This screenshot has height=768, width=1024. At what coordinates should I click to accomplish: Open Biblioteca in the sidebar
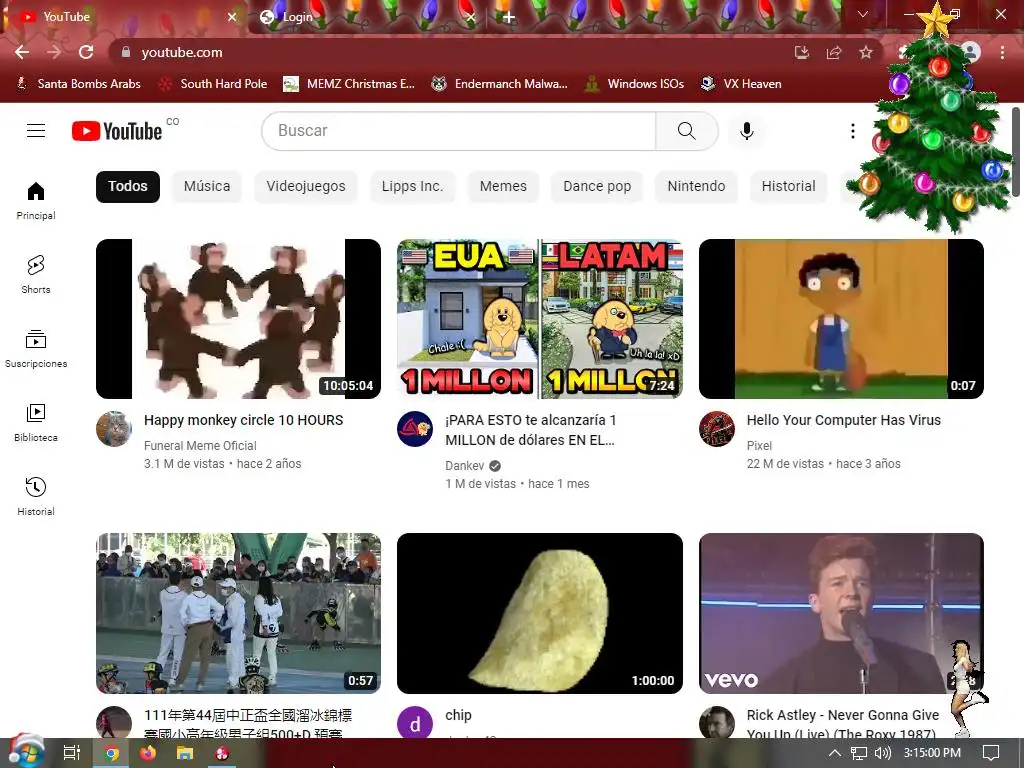(x=36, y=423)
